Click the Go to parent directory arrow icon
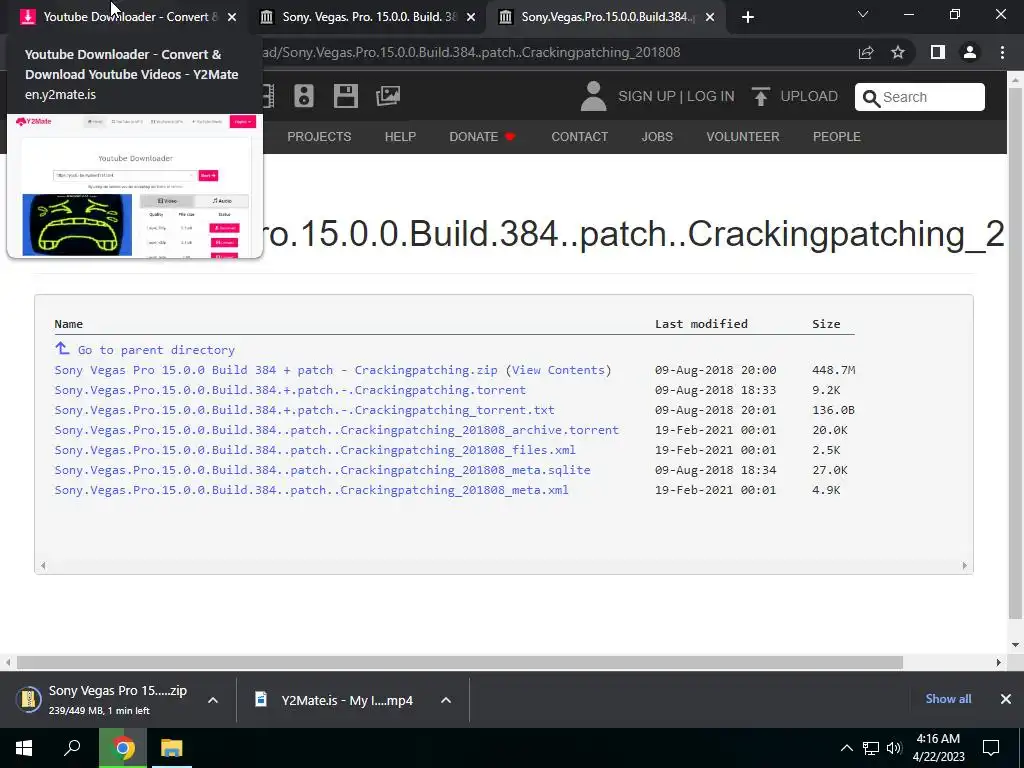The height and width of the screenshot is (768, 1024). [x=62, y=349]
